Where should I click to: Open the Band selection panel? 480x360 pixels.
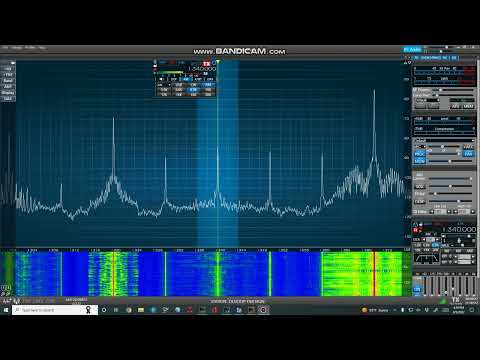pos(8,81)
